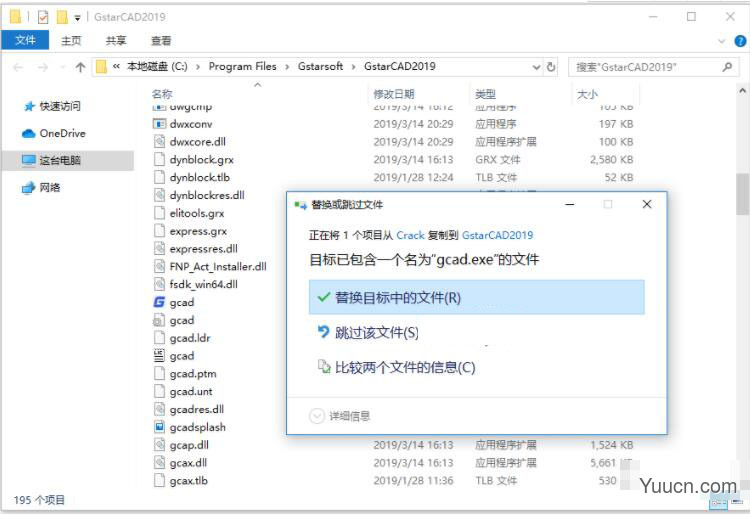This screenshot has height=516, width=750.
Task: Click the up-directory arrow
Action: 80,67
